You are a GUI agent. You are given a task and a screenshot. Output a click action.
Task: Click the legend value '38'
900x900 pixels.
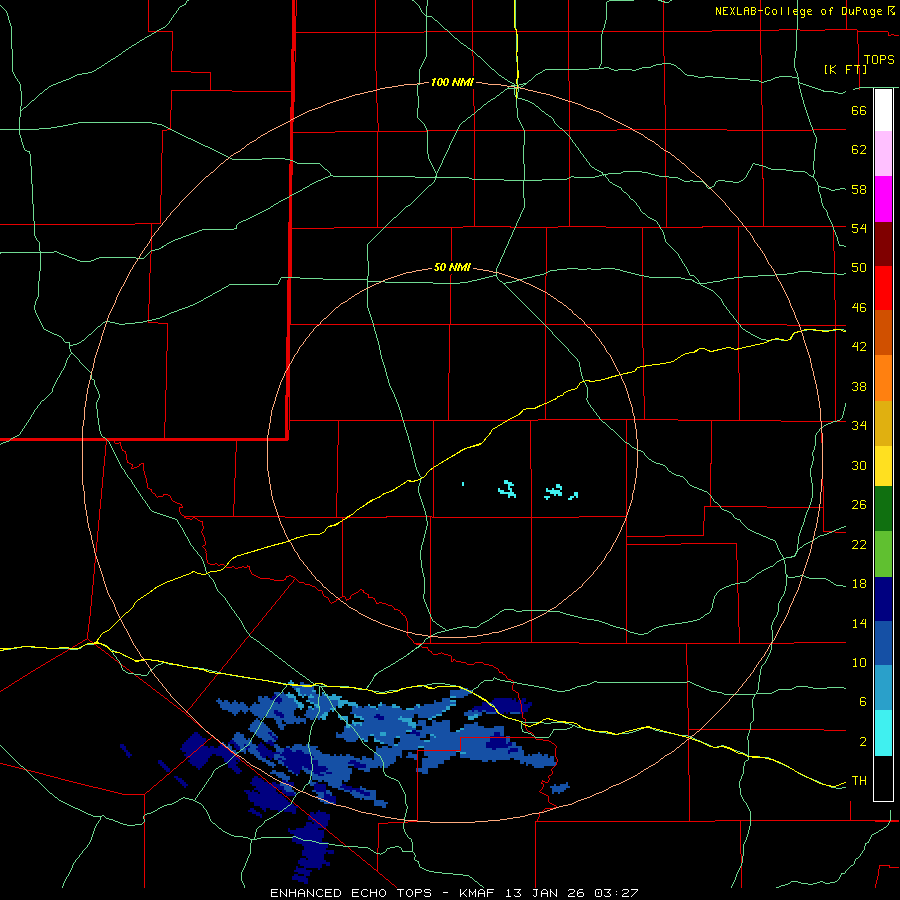(x=859, y=386)
